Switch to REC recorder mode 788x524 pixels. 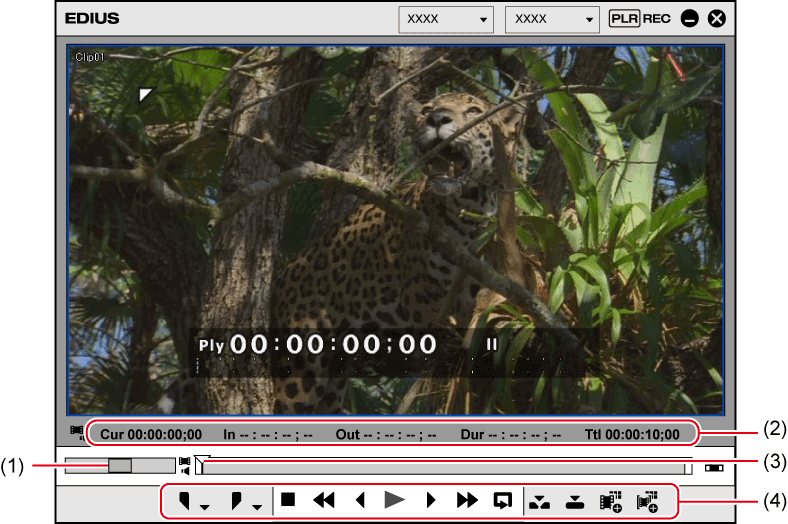point(659,19)
